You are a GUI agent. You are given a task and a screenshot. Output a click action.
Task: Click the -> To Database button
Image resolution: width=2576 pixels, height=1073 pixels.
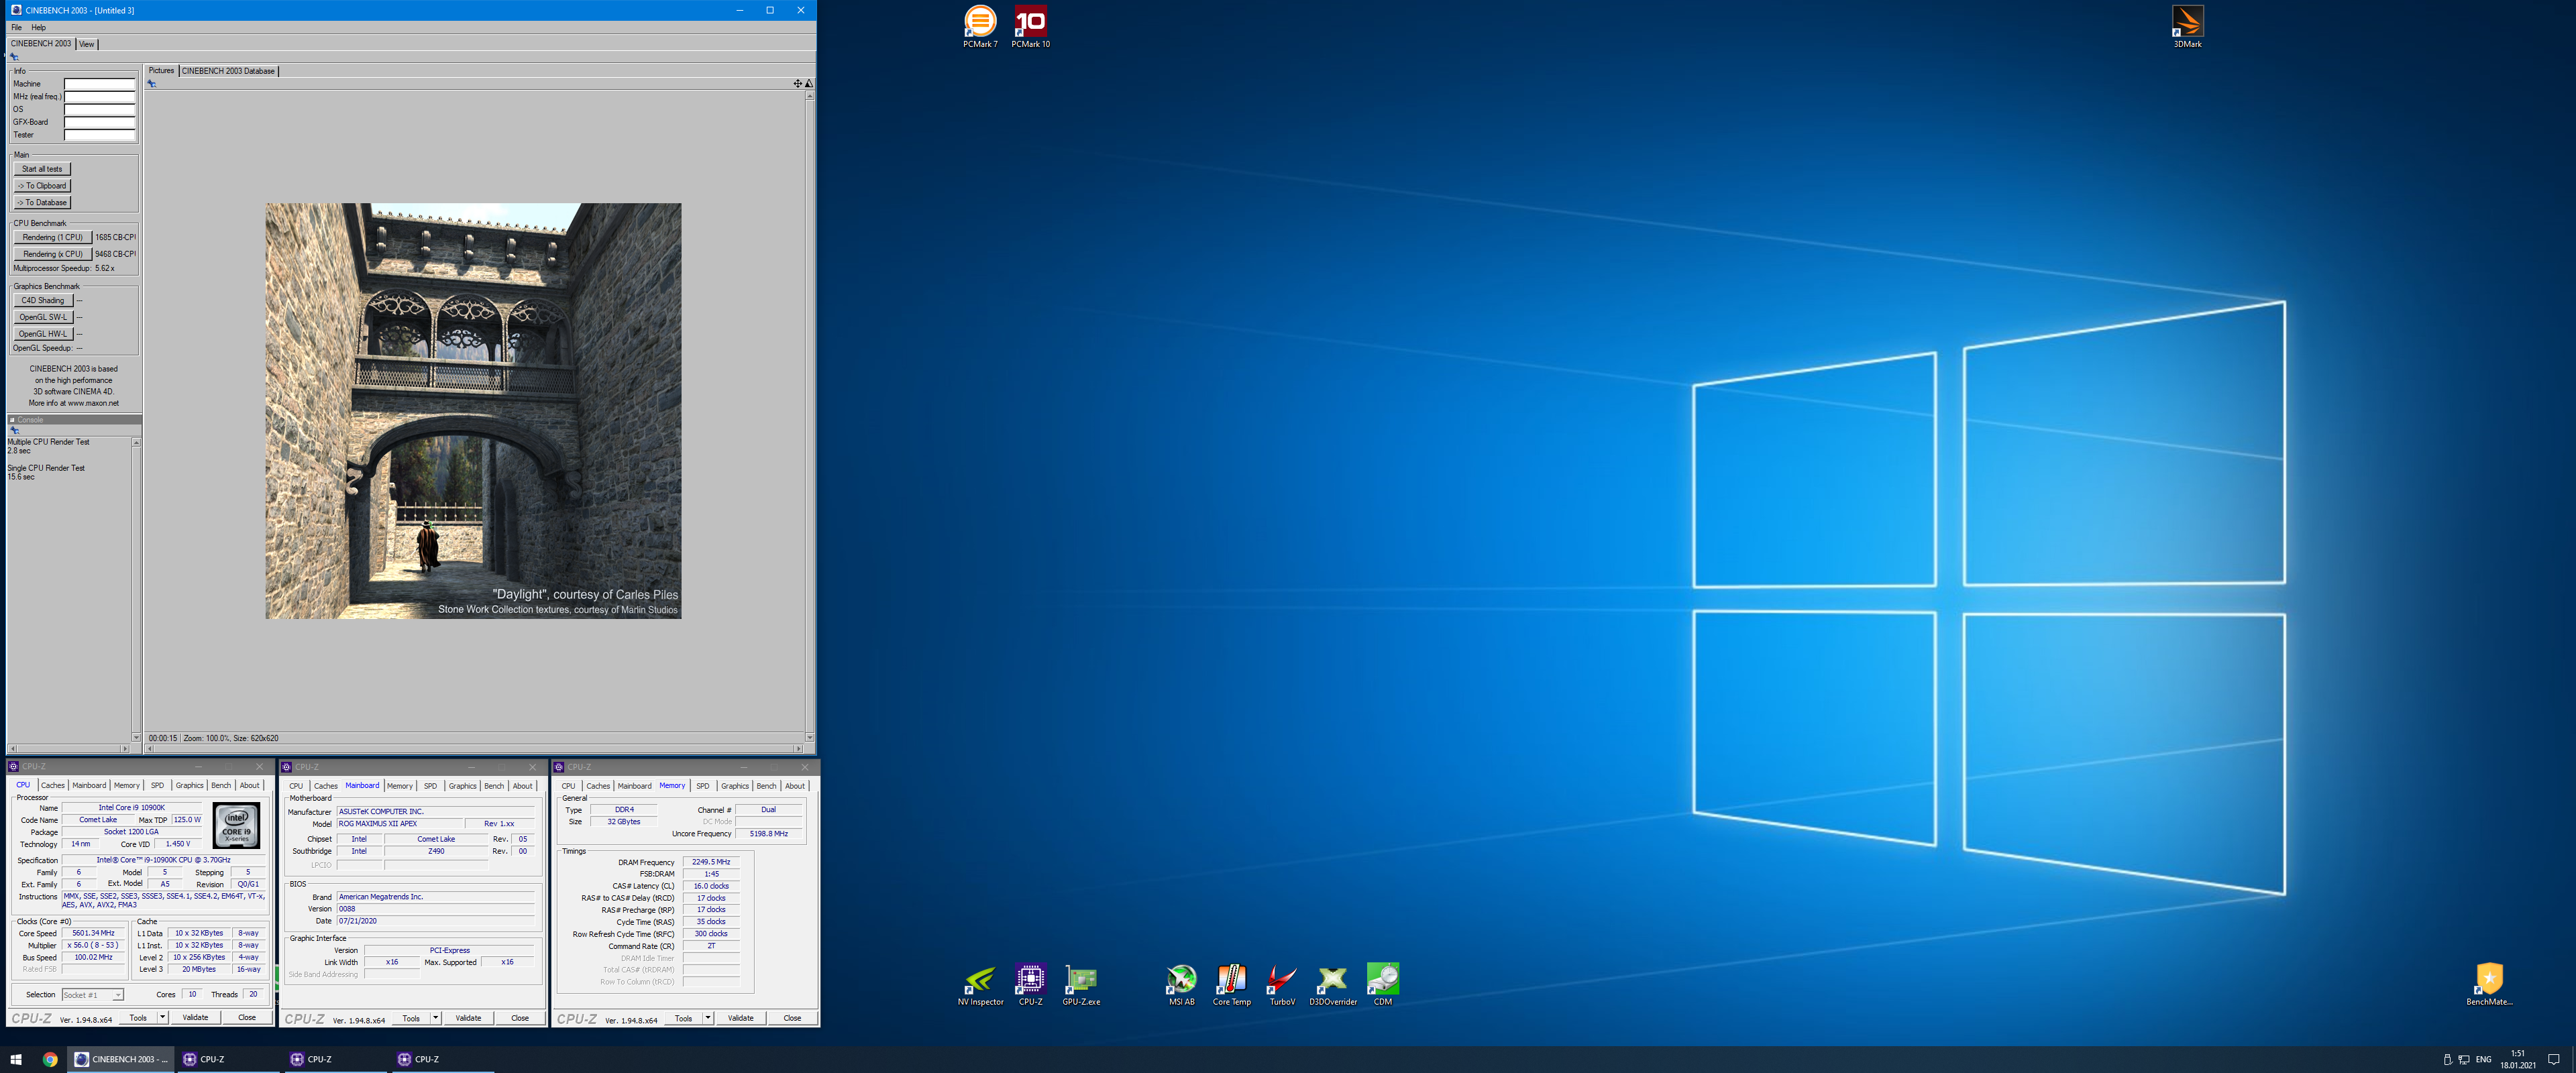click(42, 203)
